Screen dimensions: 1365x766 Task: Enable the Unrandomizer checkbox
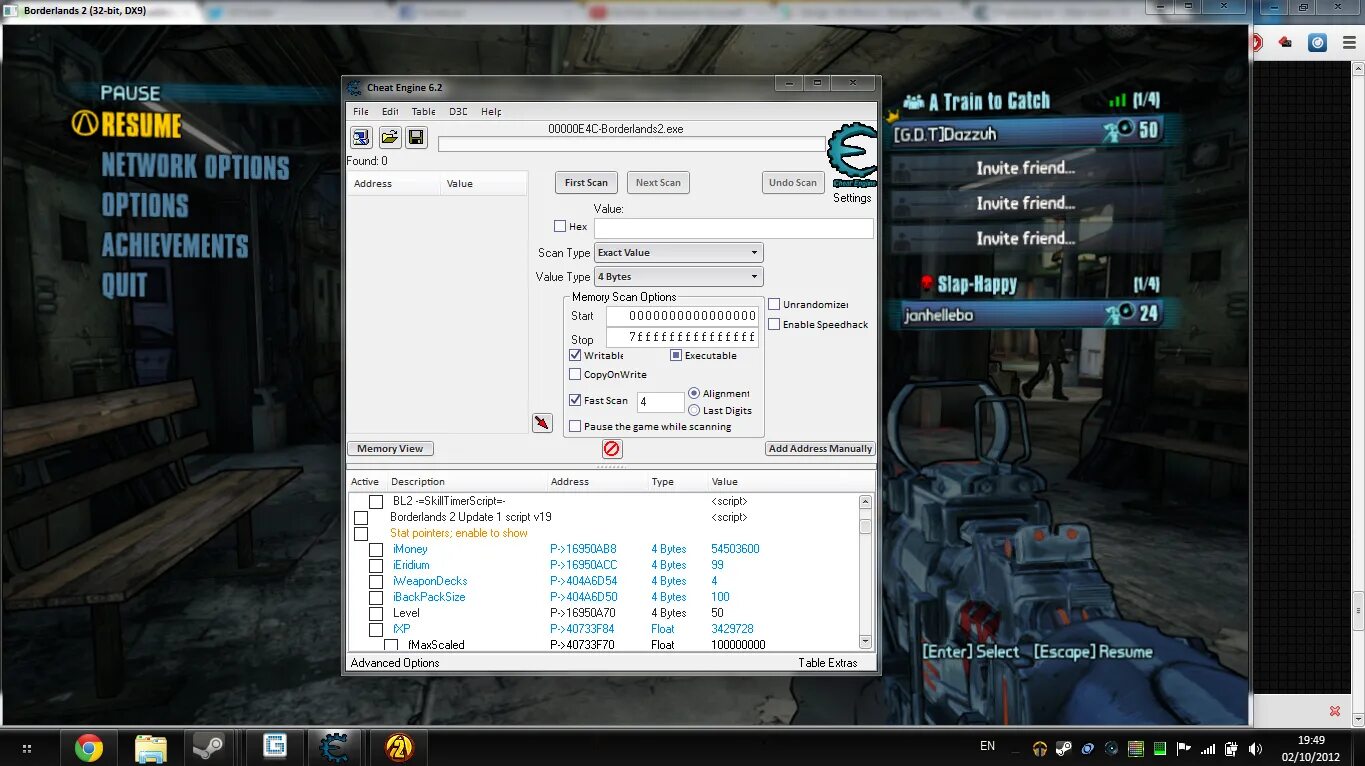coord(774,304)
